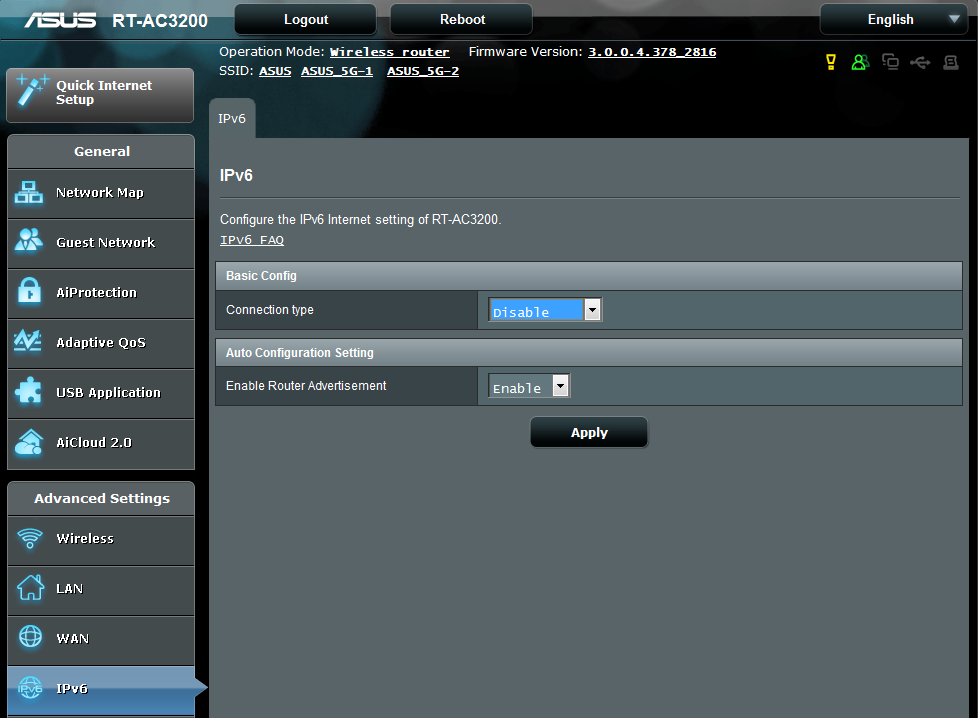This screenshot has height=718, width=978.
Task: Open the Enable Router Advertisement dropdown
Action: (x=529, y=386)
